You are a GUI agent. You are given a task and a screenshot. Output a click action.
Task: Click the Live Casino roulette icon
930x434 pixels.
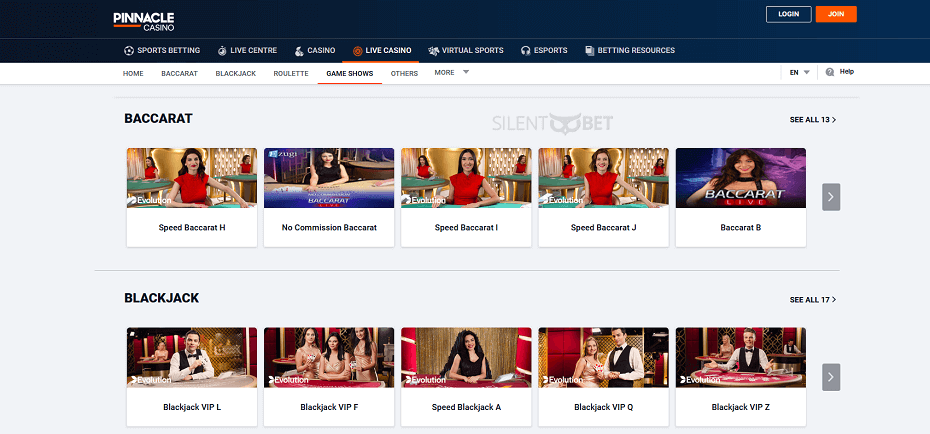click(357, 50)
